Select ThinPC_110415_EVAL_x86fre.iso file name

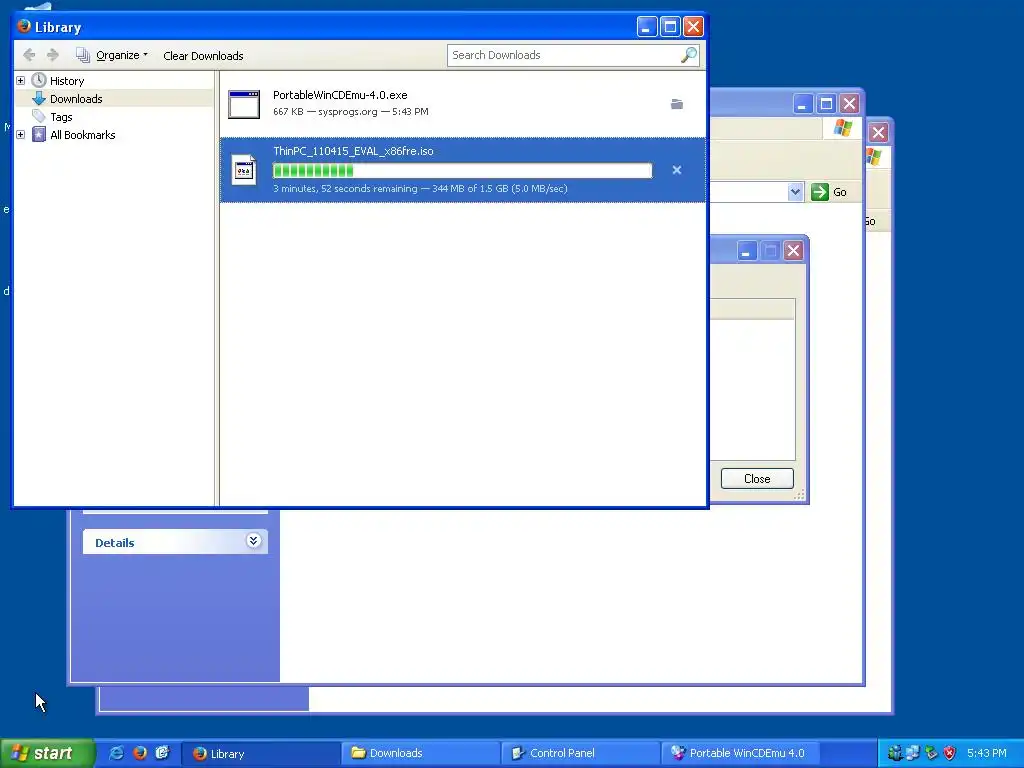click(x=353, y=151)
